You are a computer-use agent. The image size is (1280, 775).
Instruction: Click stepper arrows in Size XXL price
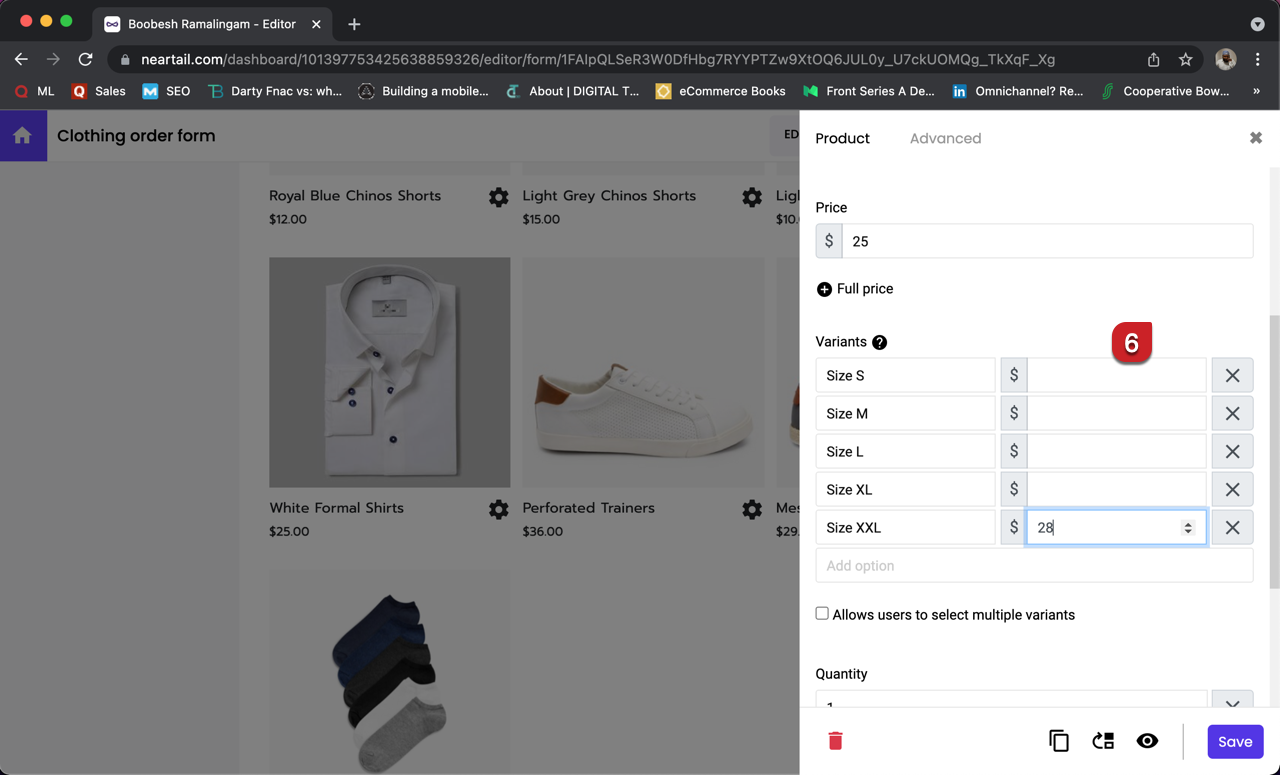click(1188, 528)
